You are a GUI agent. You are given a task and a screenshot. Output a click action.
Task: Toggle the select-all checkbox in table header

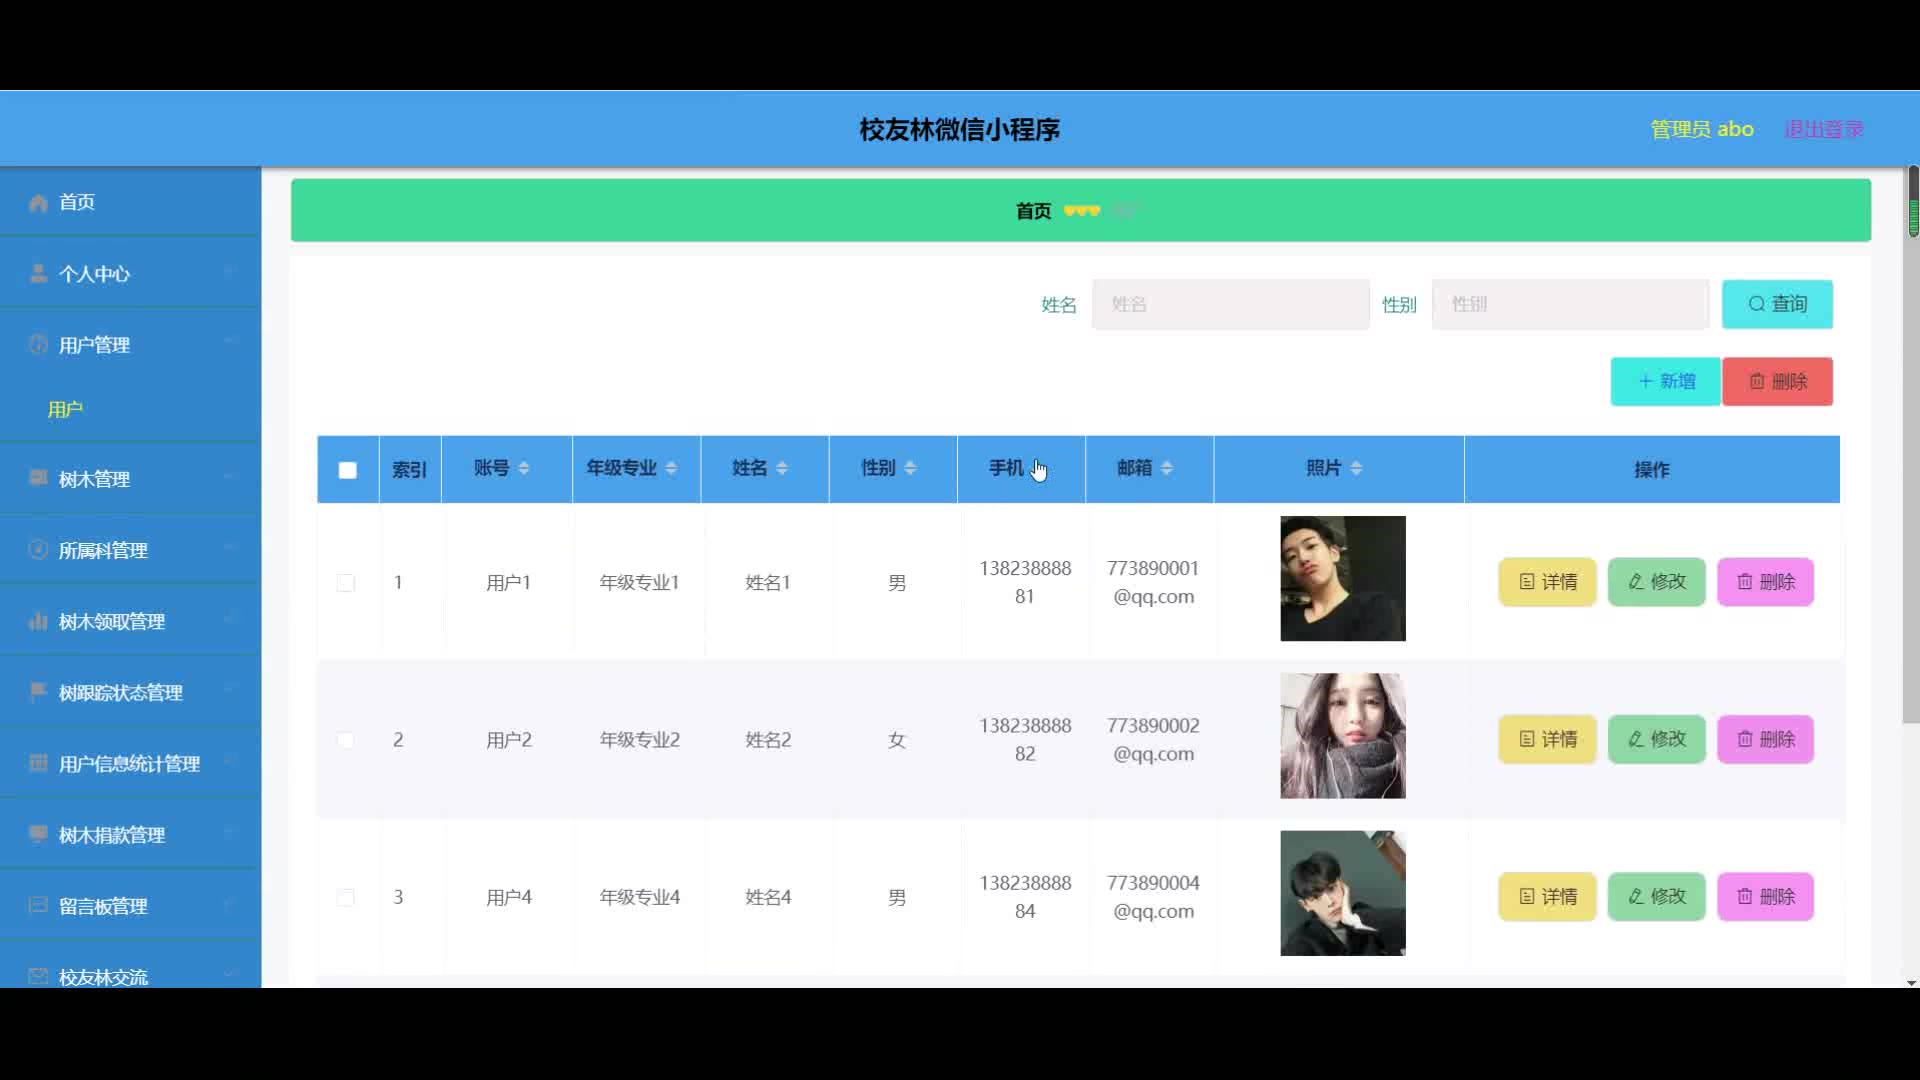pos(347,470)
